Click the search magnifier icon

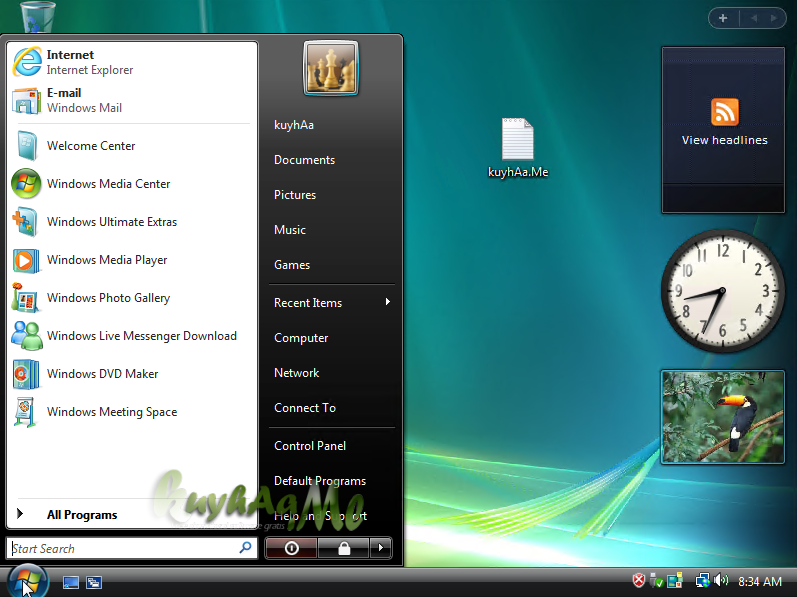click(246, 548)
